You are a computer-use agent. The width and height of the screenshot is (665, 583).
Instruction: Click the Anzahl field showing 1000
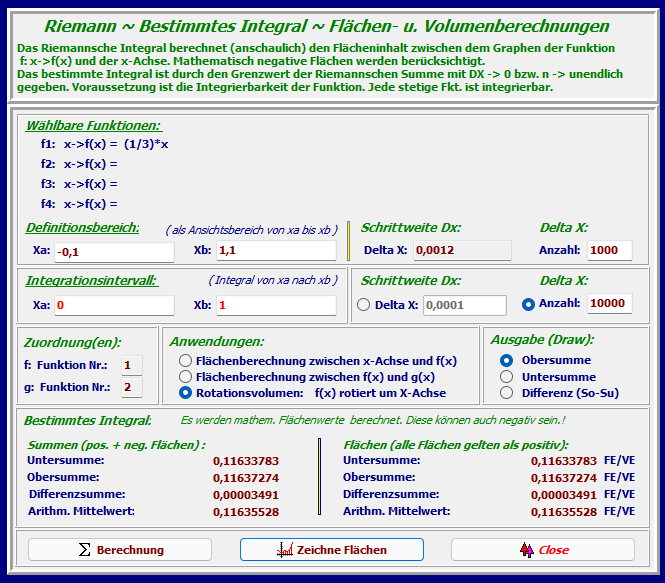point(609,250)
